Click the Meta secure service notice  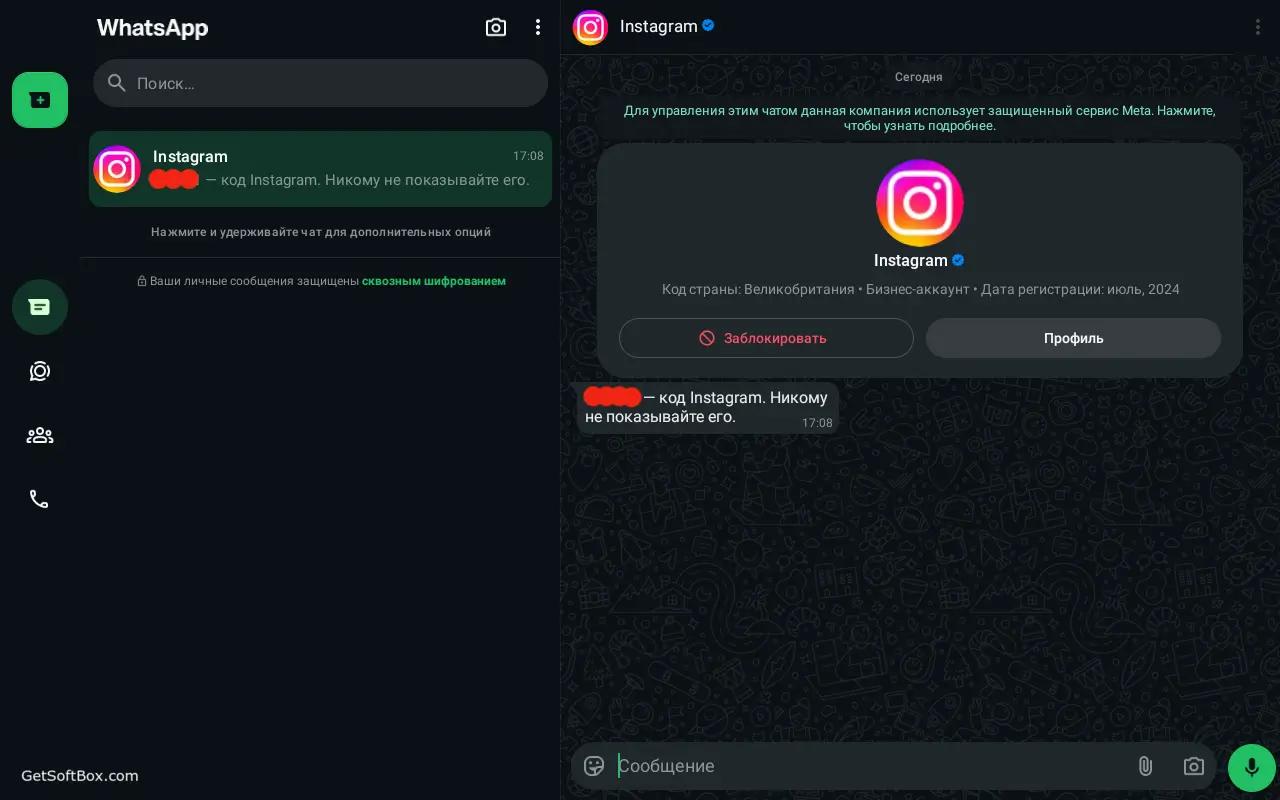[919, 118]
